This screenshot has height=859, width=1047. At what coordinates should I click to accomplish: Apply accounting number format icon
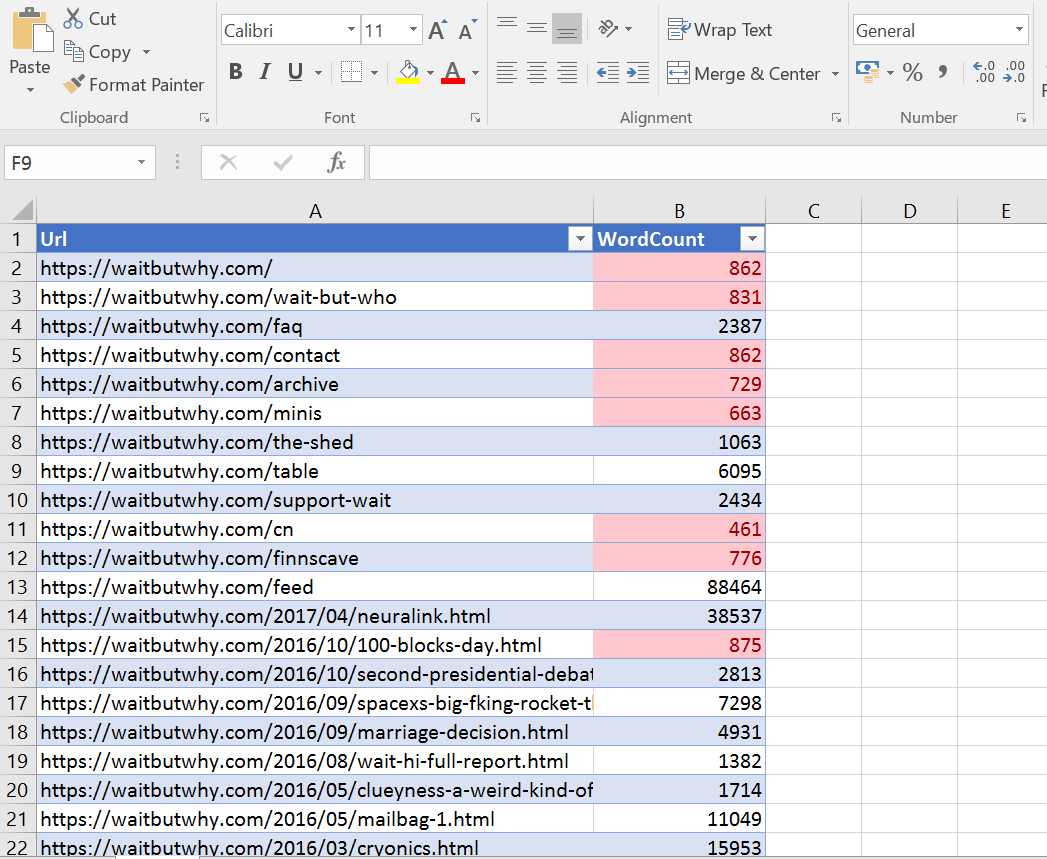pos(867,71)
